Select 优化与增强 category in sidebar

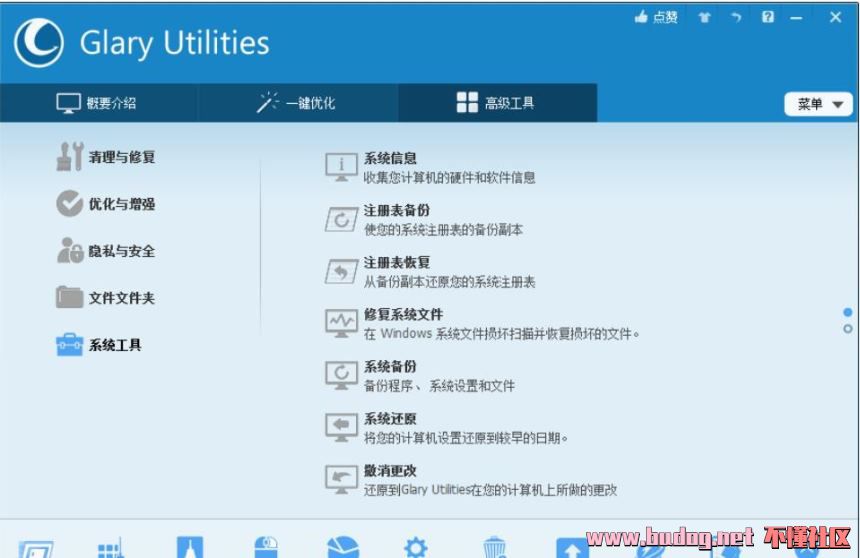pyautogui.click(x=106, y=204)
